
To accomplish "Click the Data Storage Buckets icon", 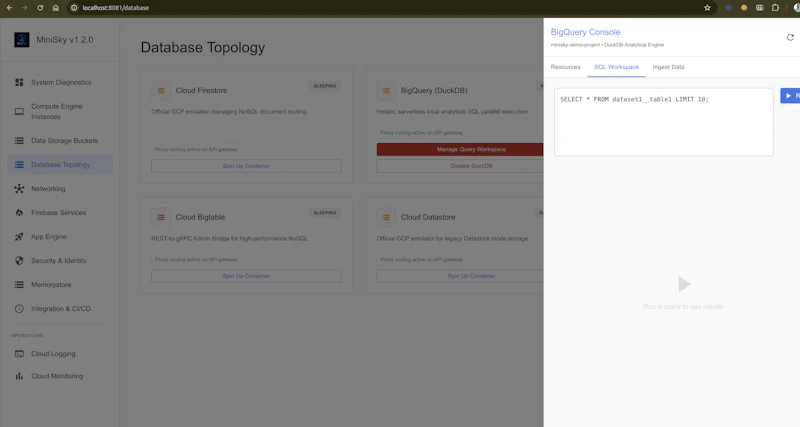I will tap(19, 140).
